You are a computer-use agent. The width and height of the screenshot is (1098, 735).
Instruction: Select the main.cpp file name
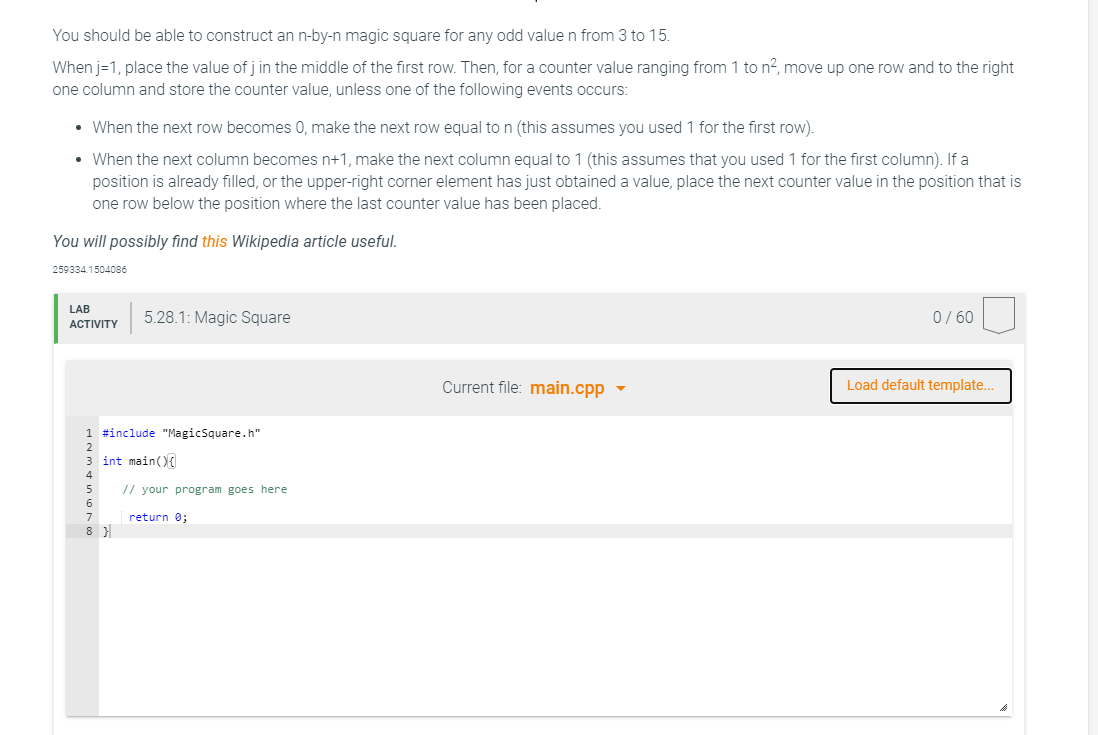pyautogui.click(x=567, y=388)
